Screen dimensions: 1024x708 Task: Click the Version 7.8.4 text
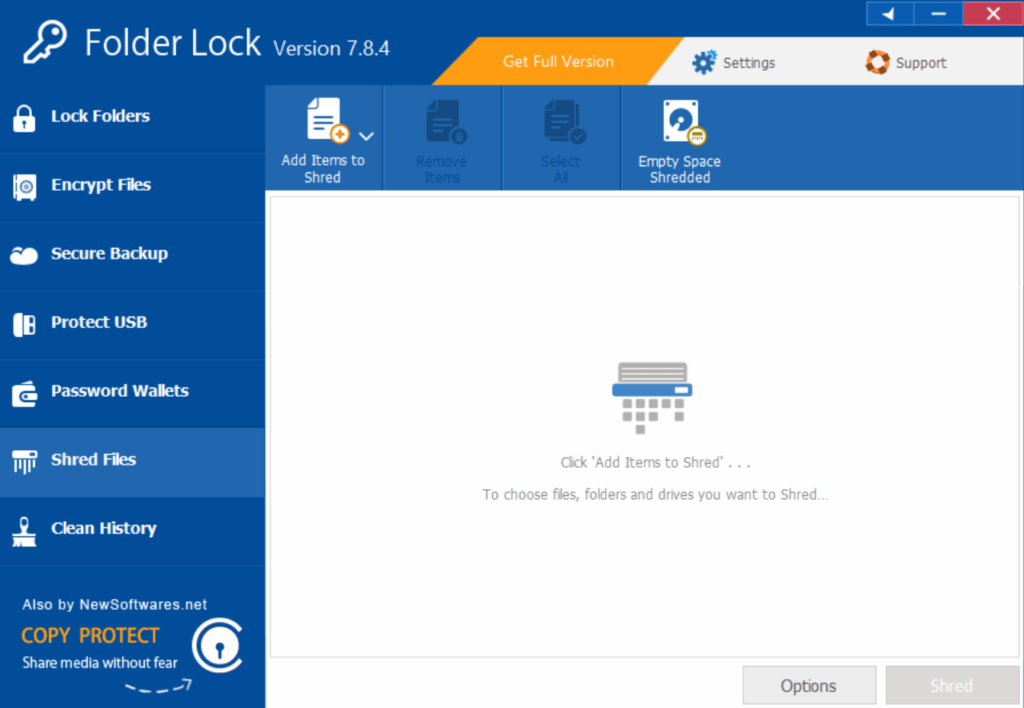click(331, 48)
